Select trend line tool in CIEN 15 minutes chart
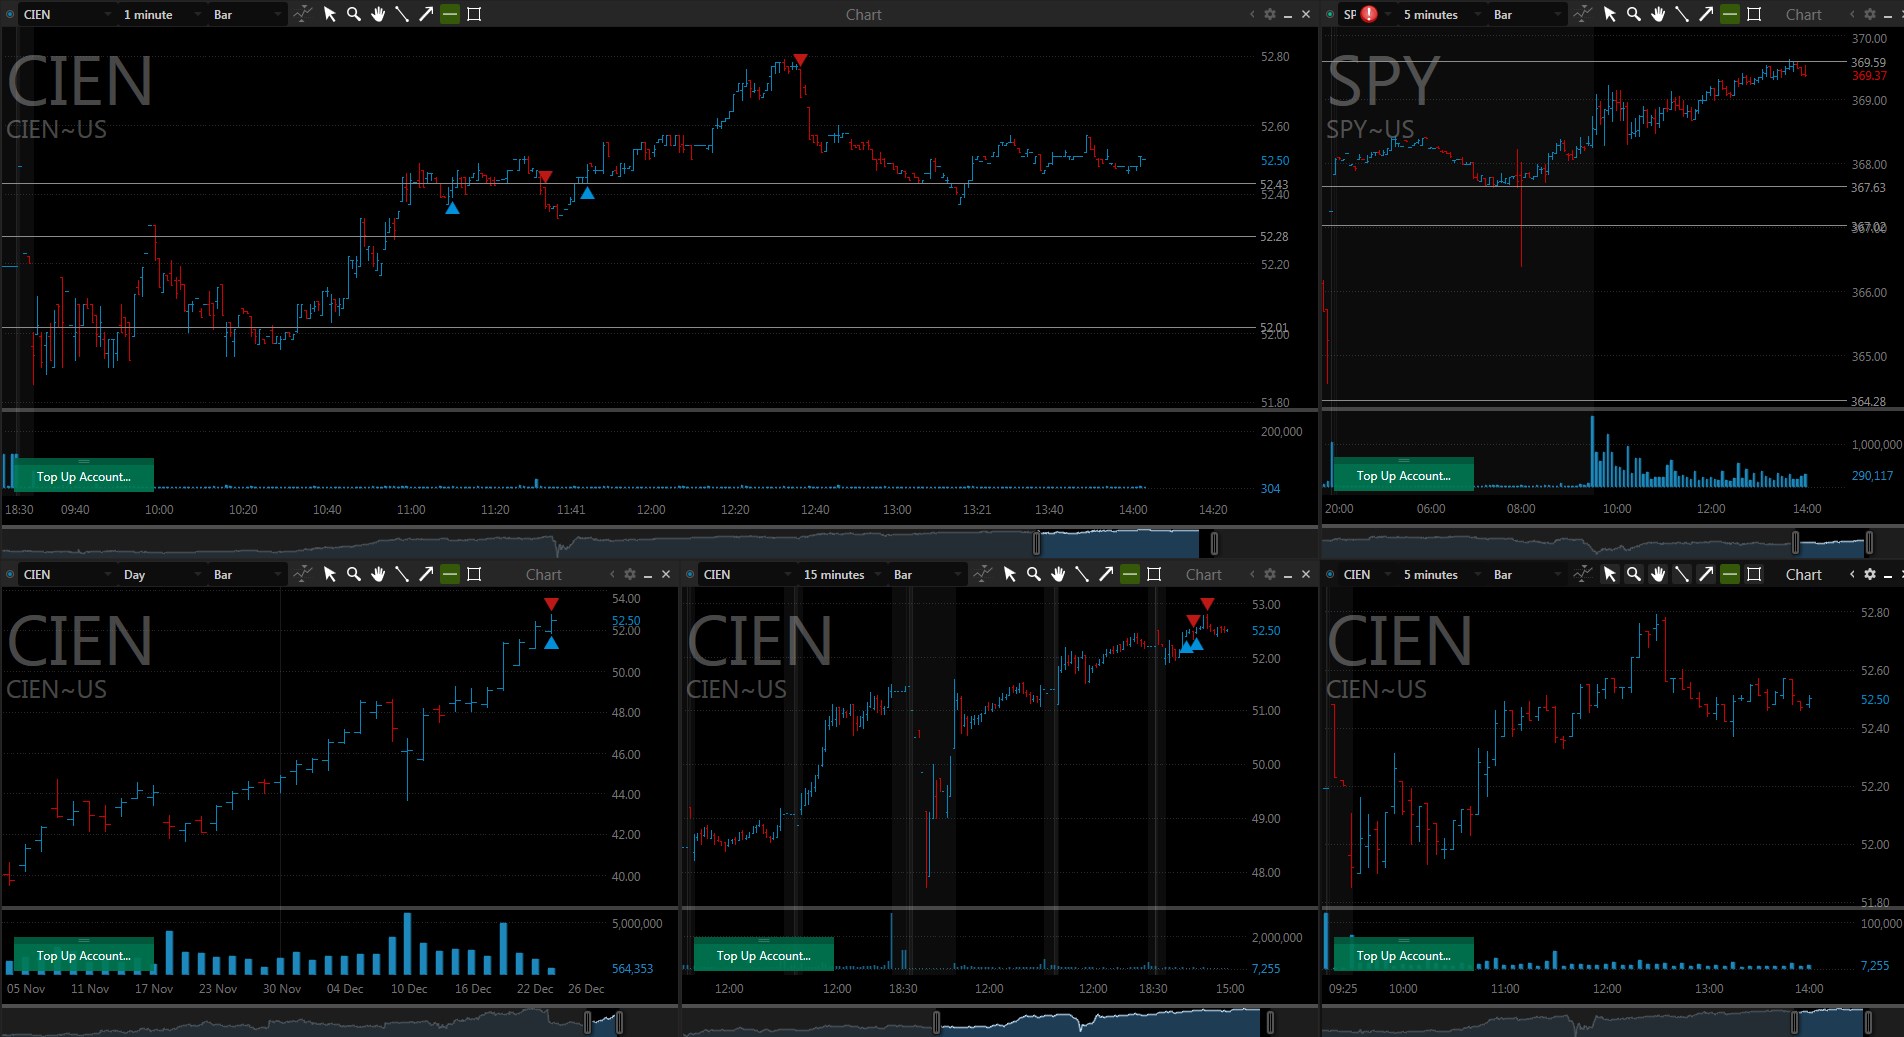 coord(1082,574)
